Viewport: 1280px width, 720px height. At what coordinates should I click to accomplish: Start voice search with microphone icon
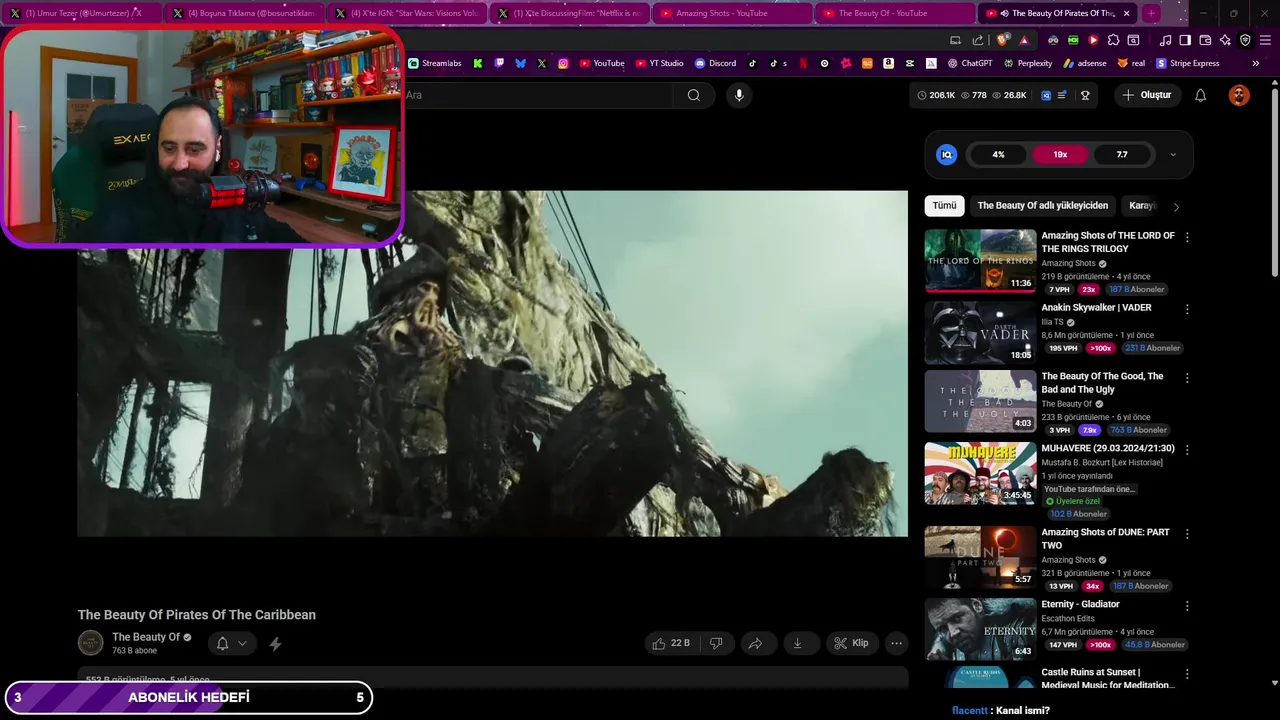pos(739,95)
